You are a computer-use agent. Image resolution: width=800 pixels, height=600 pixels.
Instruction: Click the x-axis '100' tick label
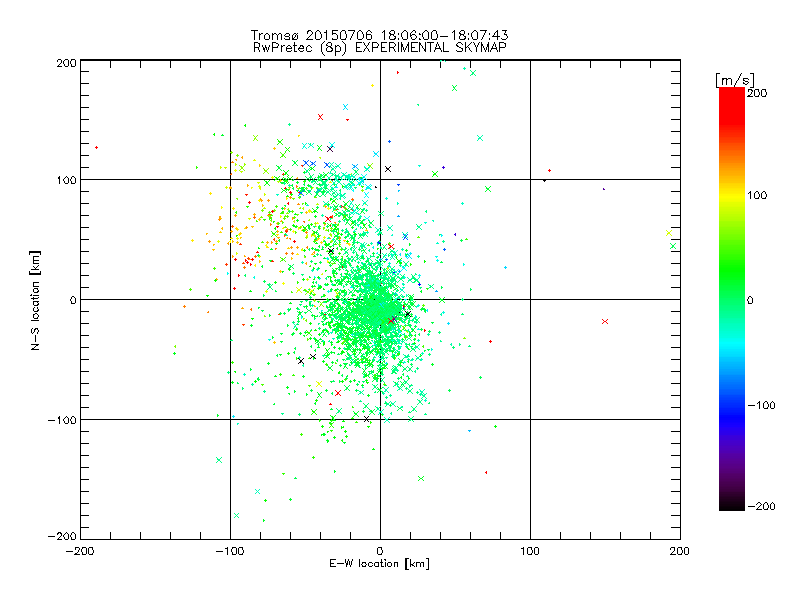(530, 551)
